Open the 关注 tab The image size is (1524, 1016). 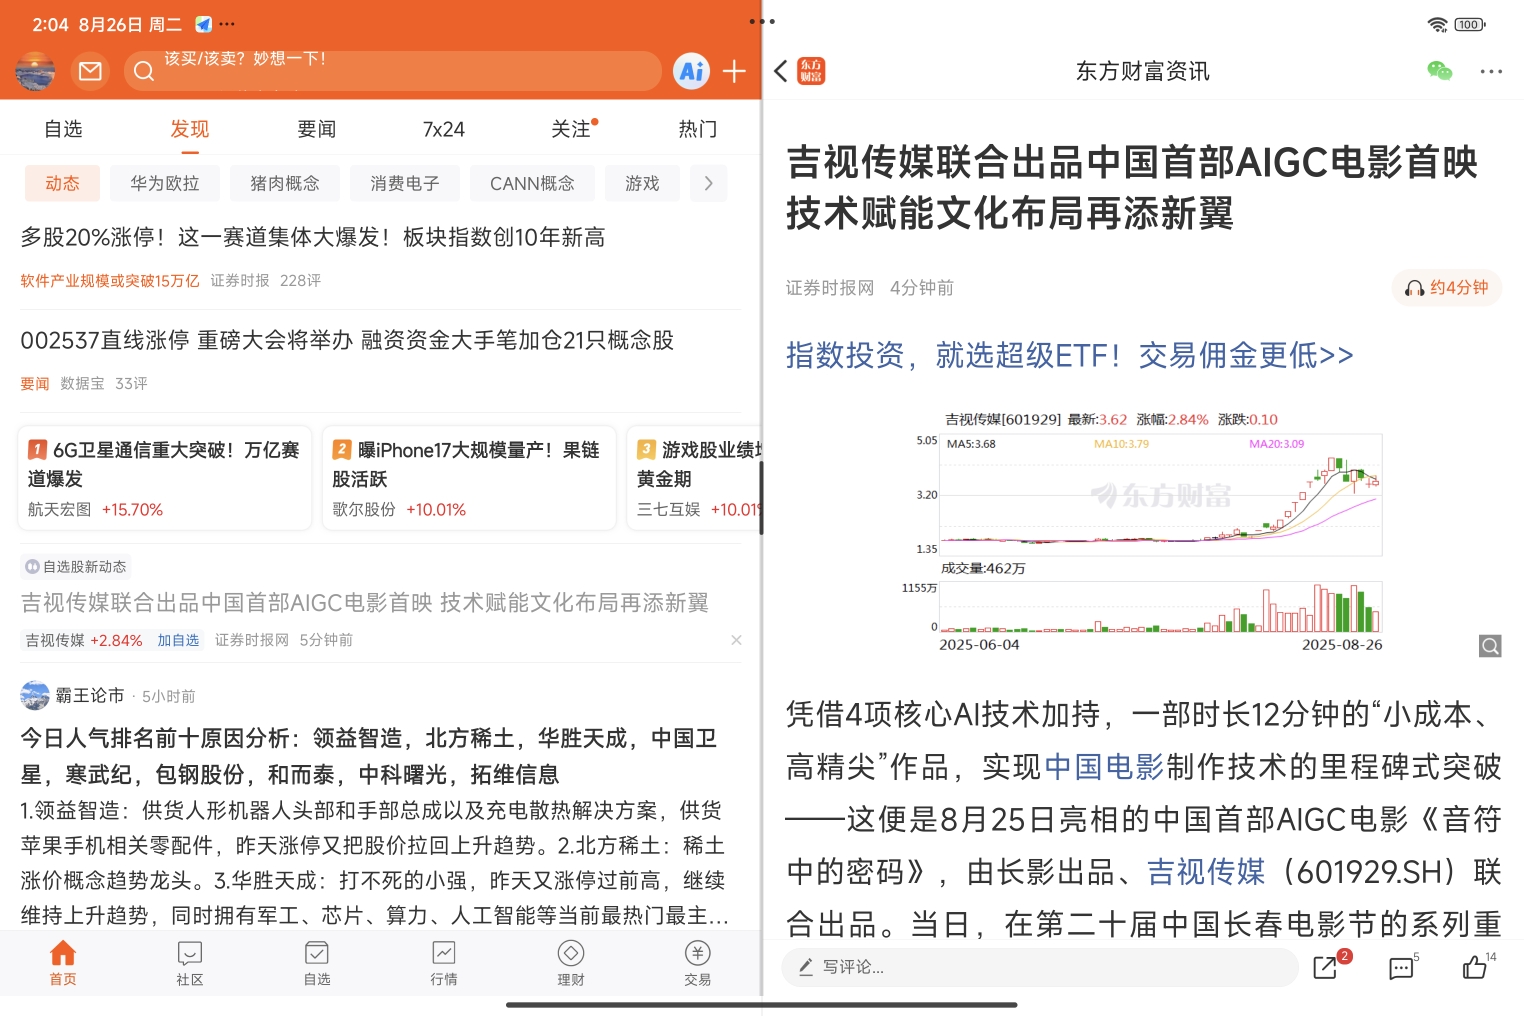click(x=571, y=129)
